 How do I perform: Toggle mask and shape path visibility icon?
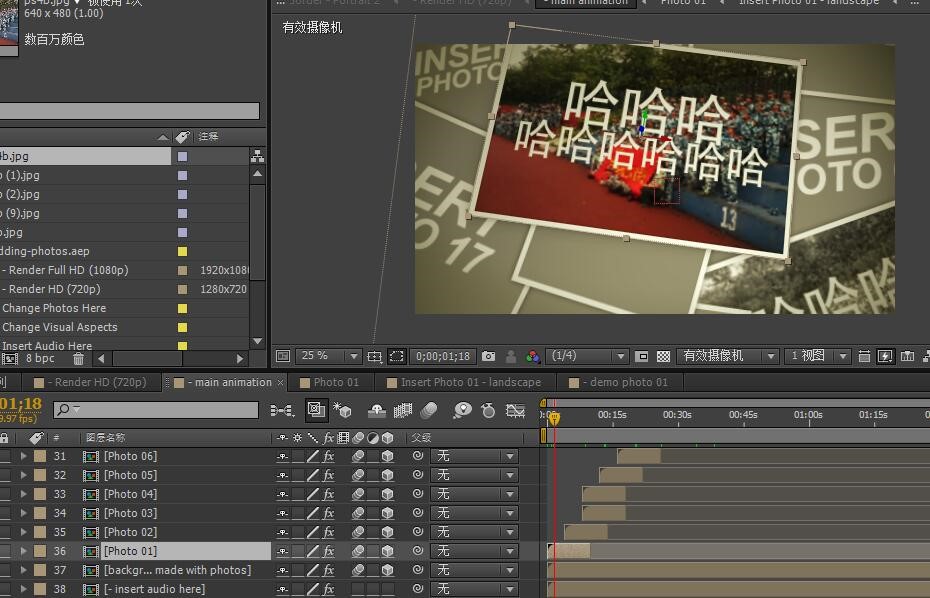(396, 356)
